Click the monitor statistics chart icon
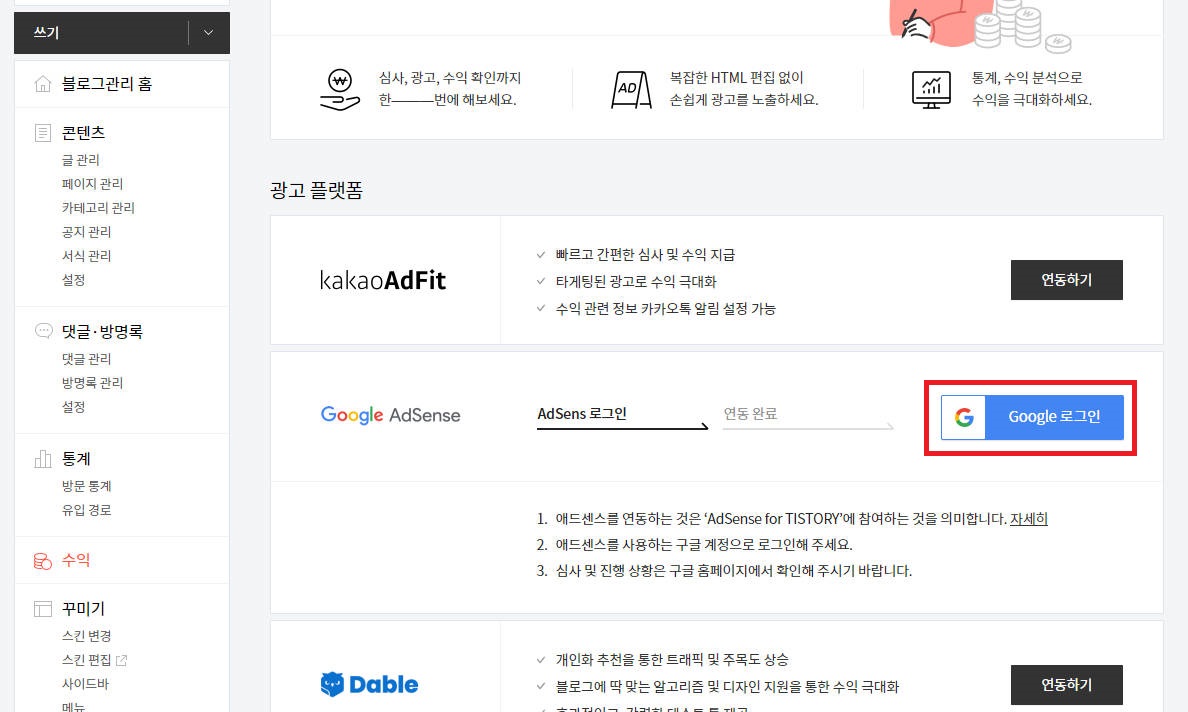Image resolution: width=1188 pixels, height=712 pixels. [931, 89]
